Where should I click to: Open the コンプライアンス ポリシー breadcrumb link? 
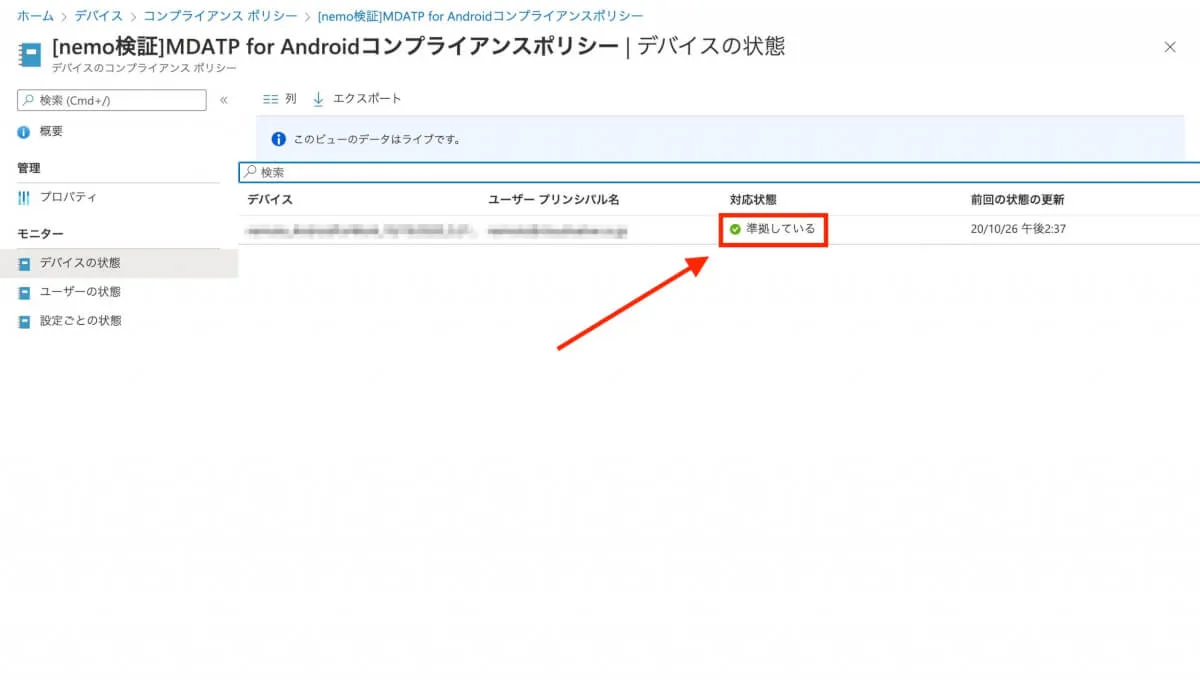click(x=220, y=16)
